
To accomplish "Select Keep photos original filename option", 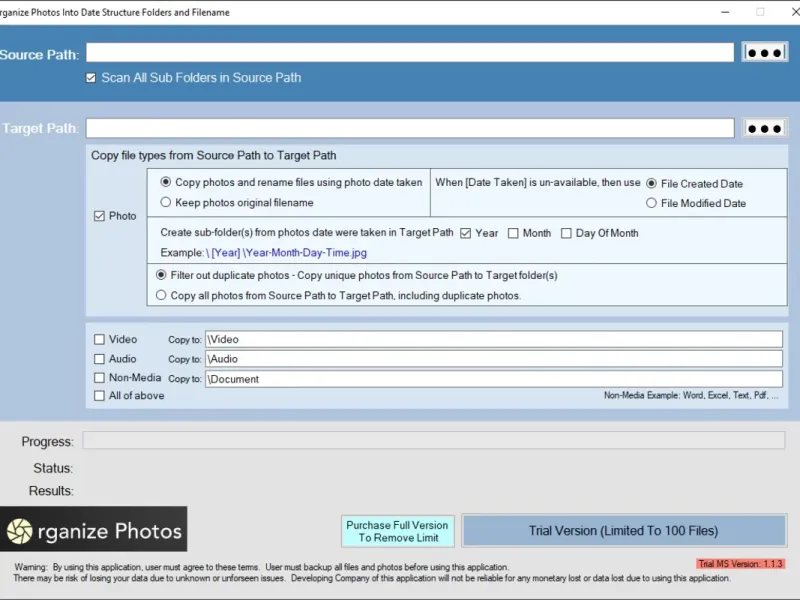I will click(165, 203).
